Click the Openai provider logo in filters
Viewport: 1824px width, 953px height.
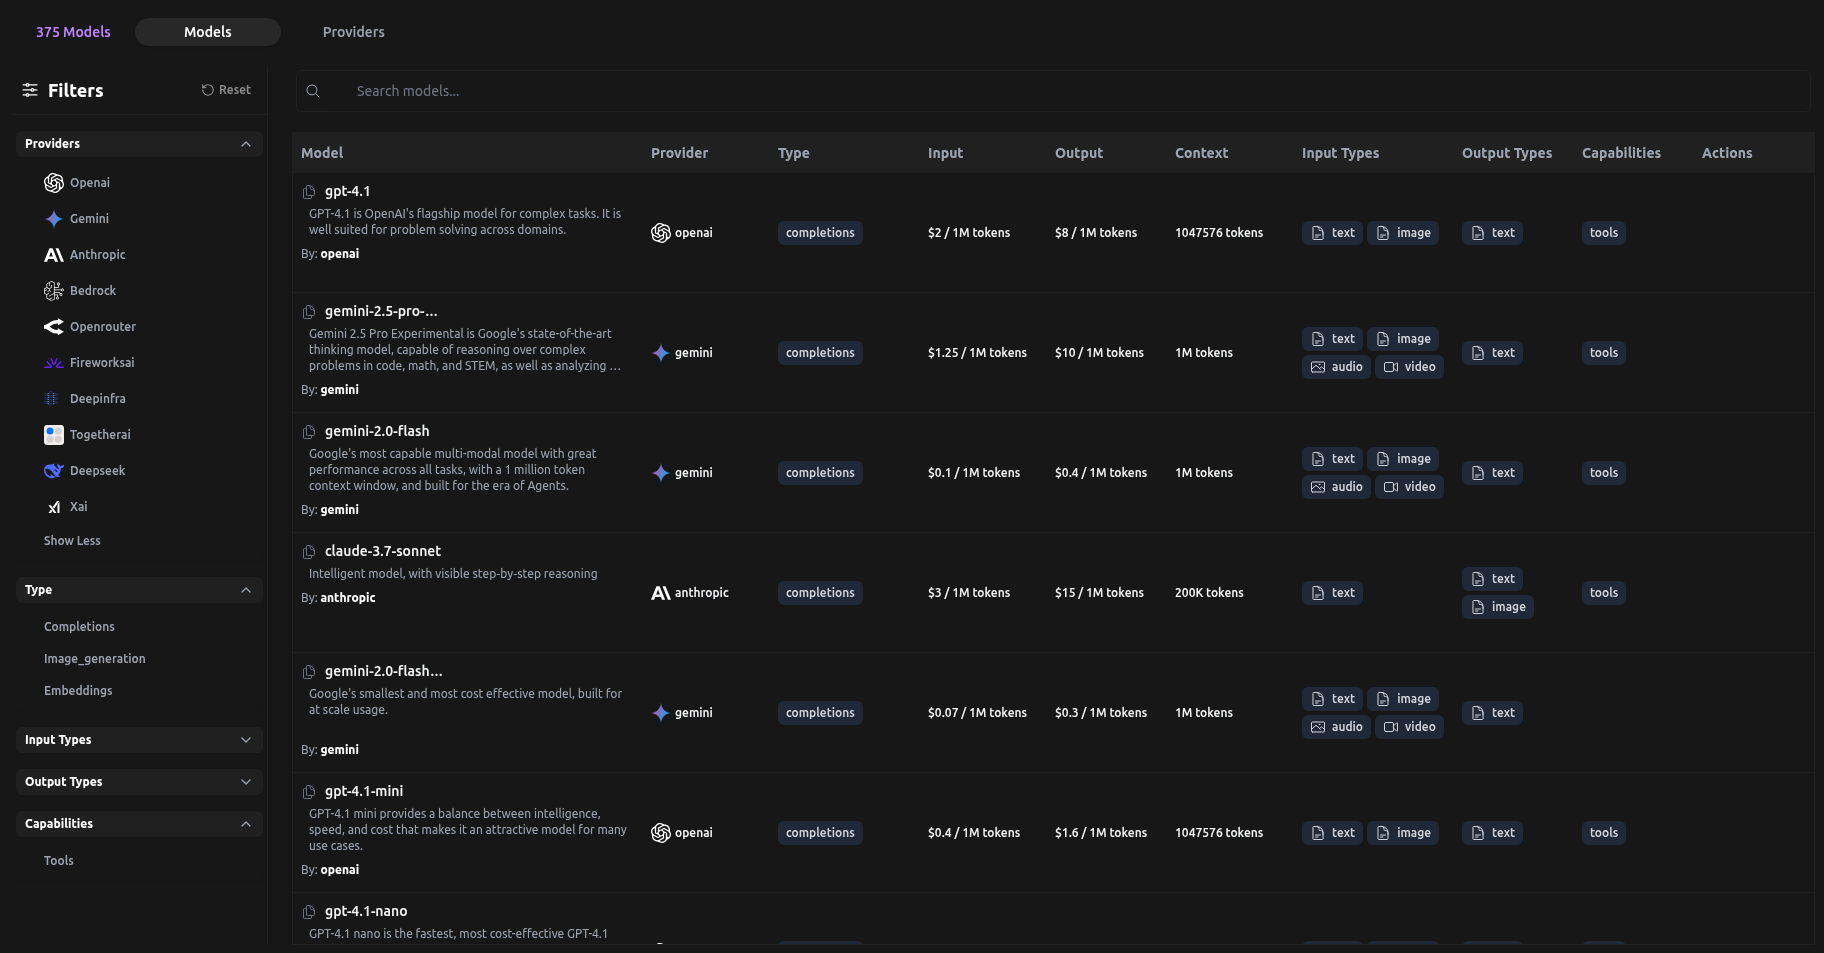click(x=54, y=183)
